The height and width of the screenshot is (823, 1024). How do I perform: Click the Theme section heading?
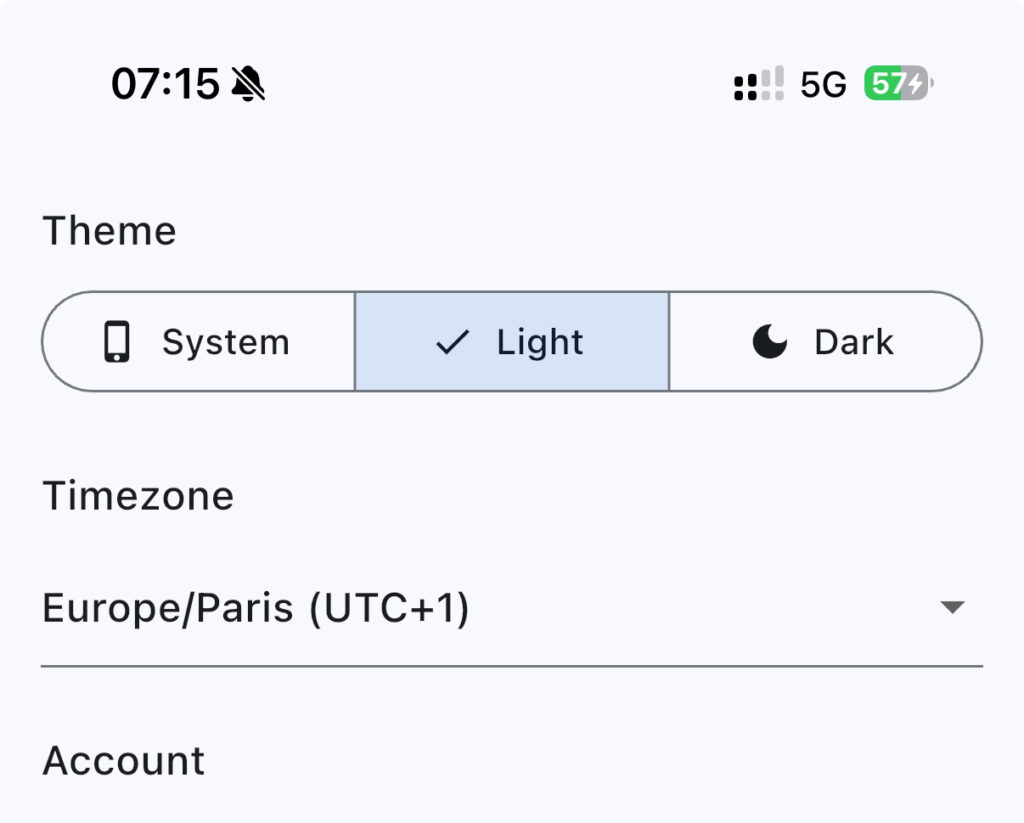[x=109, y=231]
